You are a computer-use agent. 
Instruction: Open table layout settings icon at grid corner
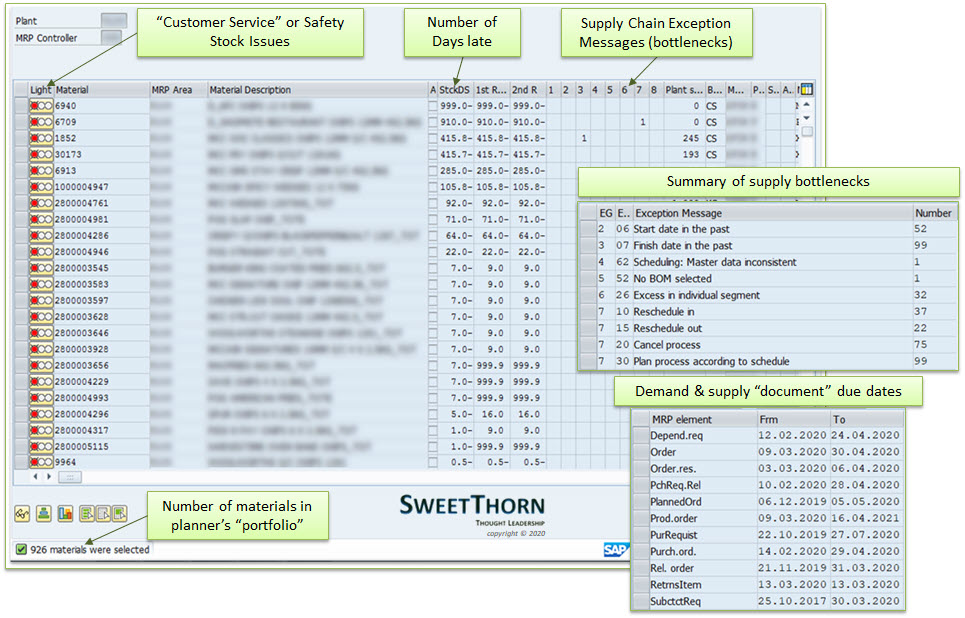(x=806, y=89)
